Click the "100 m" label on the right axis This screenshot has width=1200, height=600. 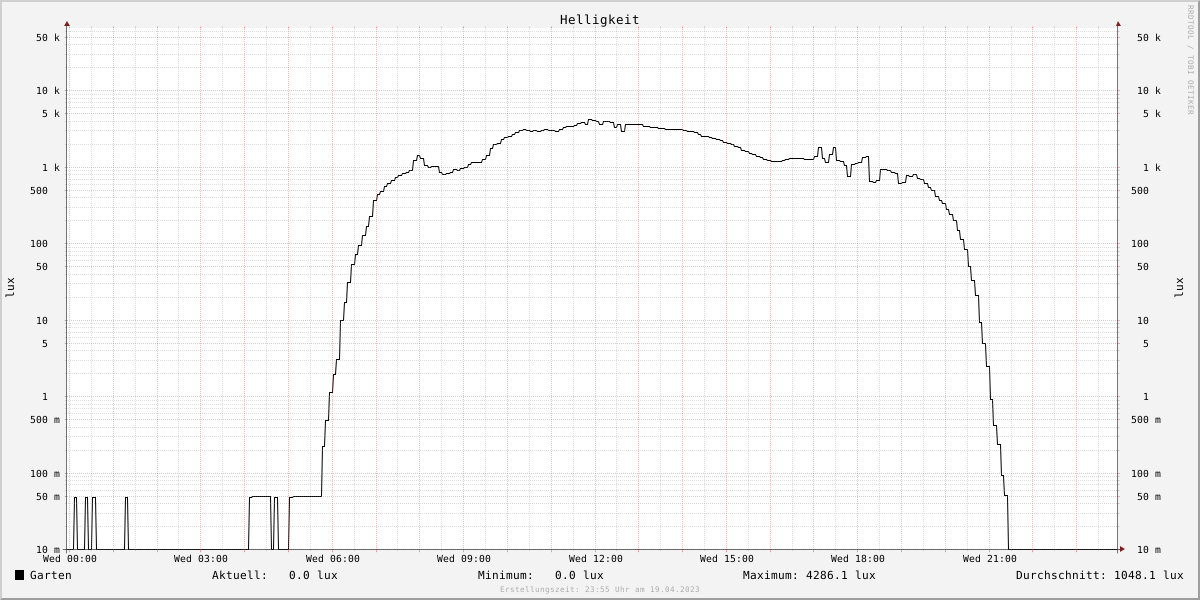[1146, 474]
